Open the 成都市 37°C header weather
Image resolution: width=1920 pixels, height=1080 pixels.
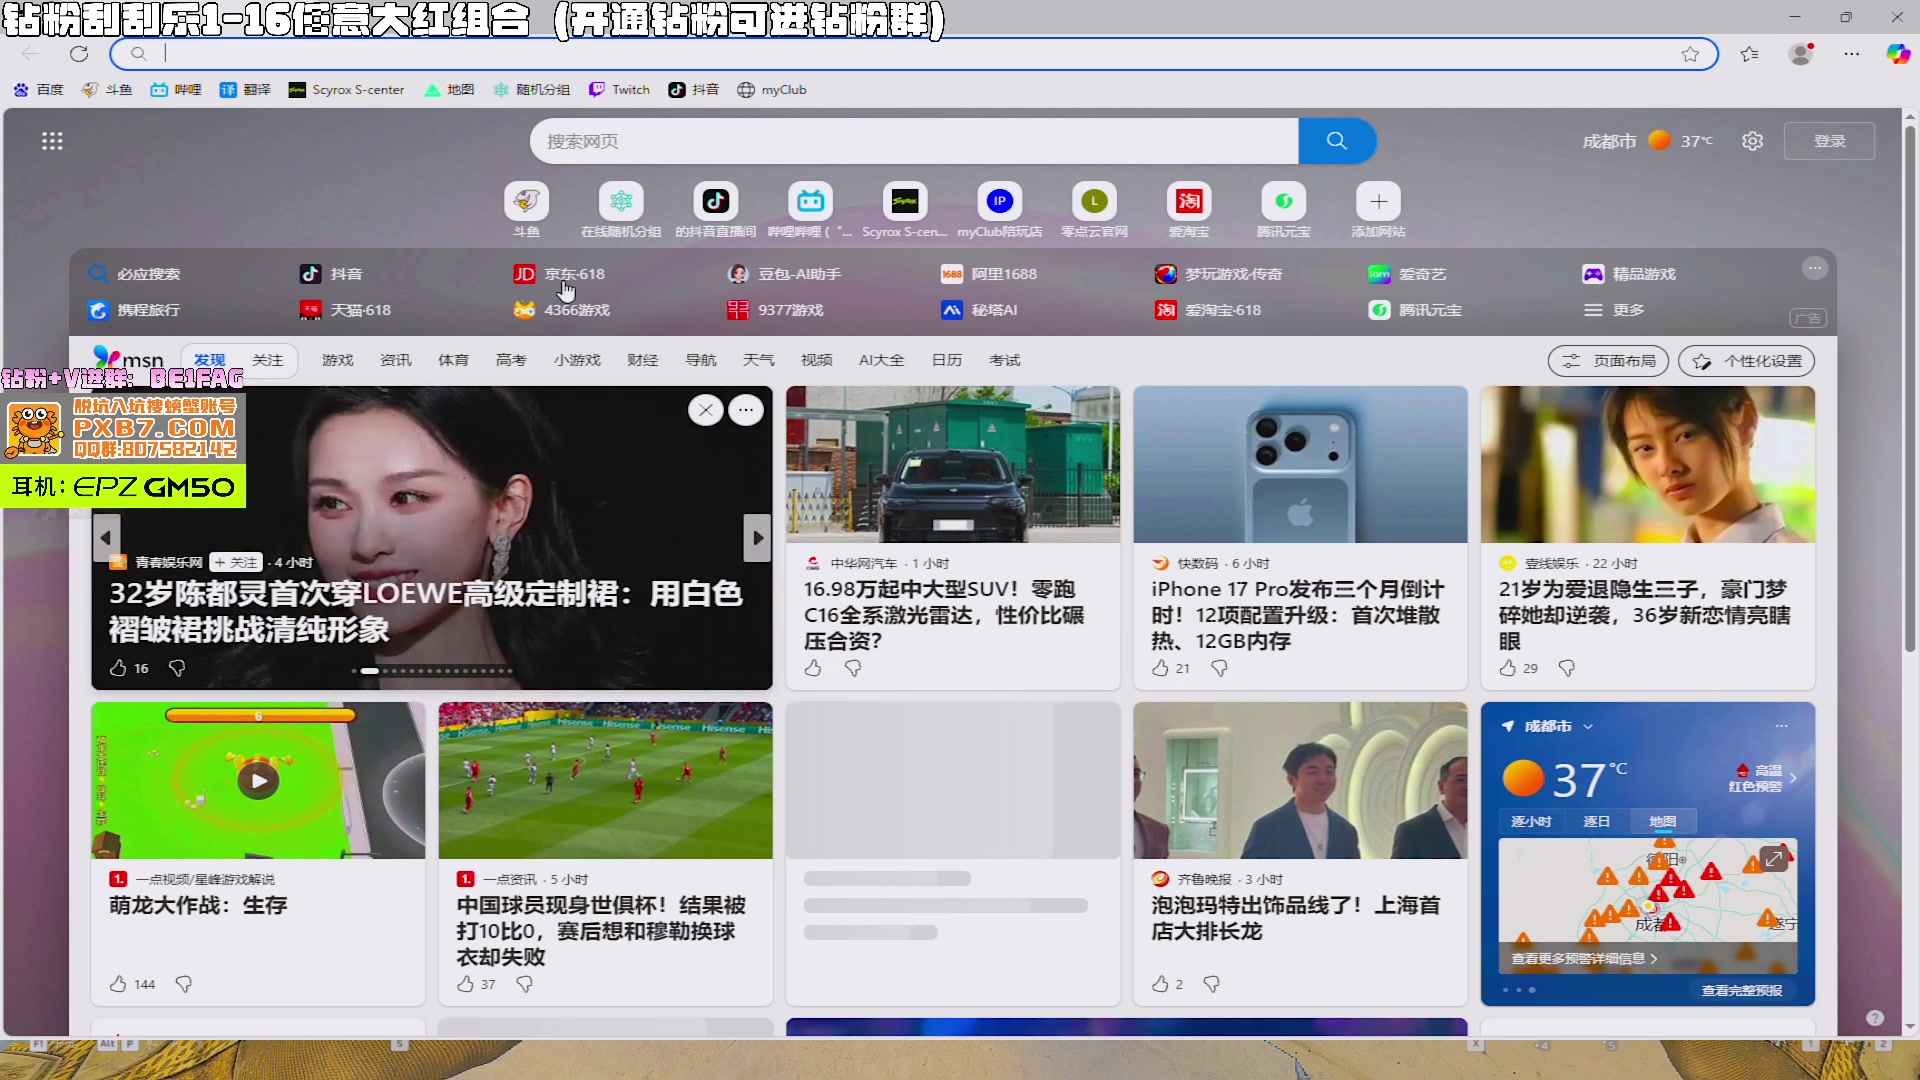(x=1647, y=141)
